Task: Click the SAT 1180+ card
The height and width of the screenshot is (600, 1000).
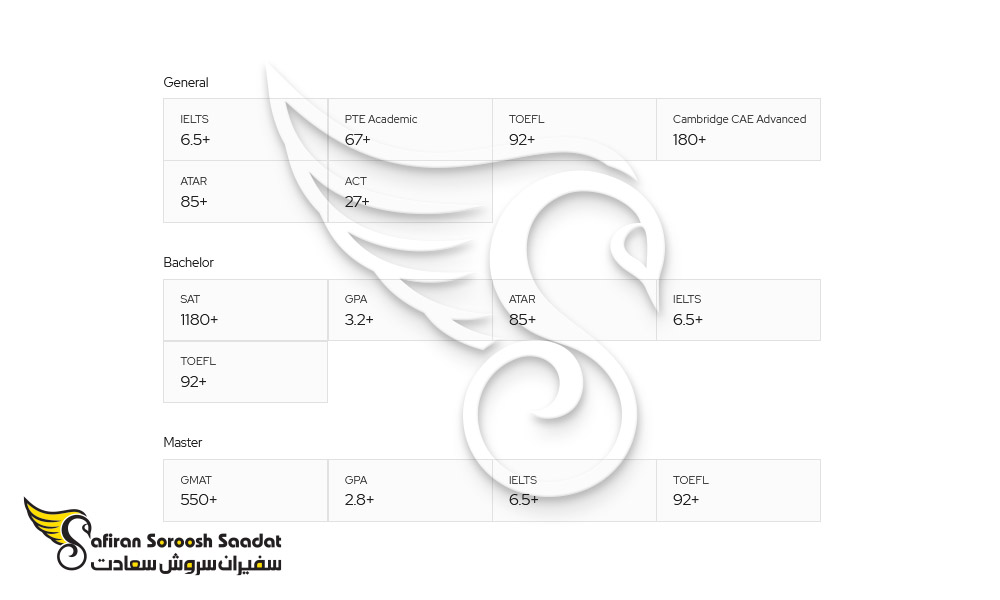Action: click(246, 310)
